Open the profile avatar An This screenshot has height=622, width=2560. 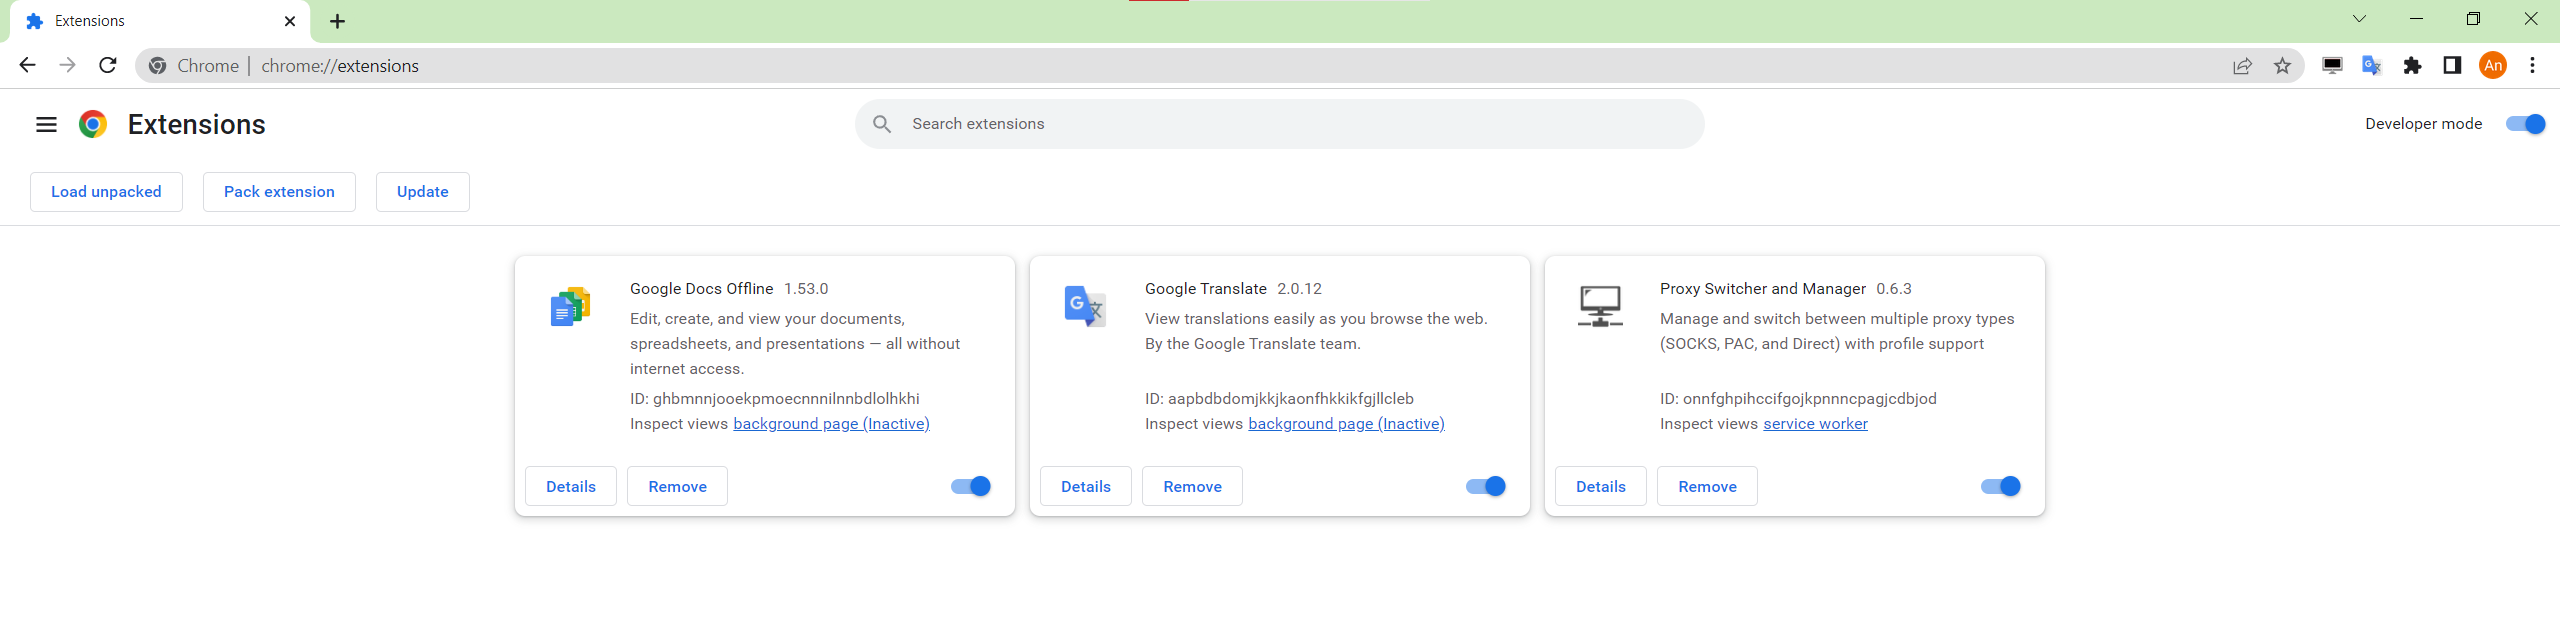coord(2493,66)
